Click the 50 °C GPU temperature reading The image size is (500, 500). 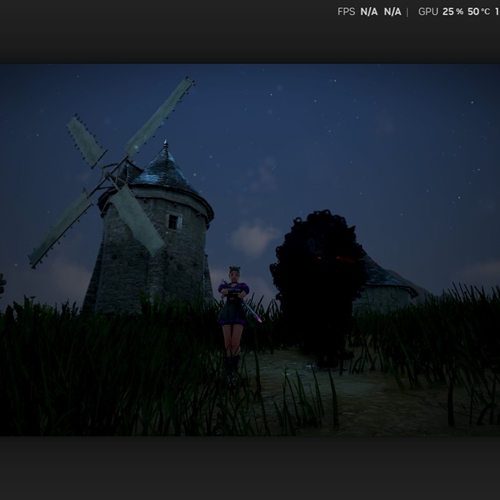point(479,12)
